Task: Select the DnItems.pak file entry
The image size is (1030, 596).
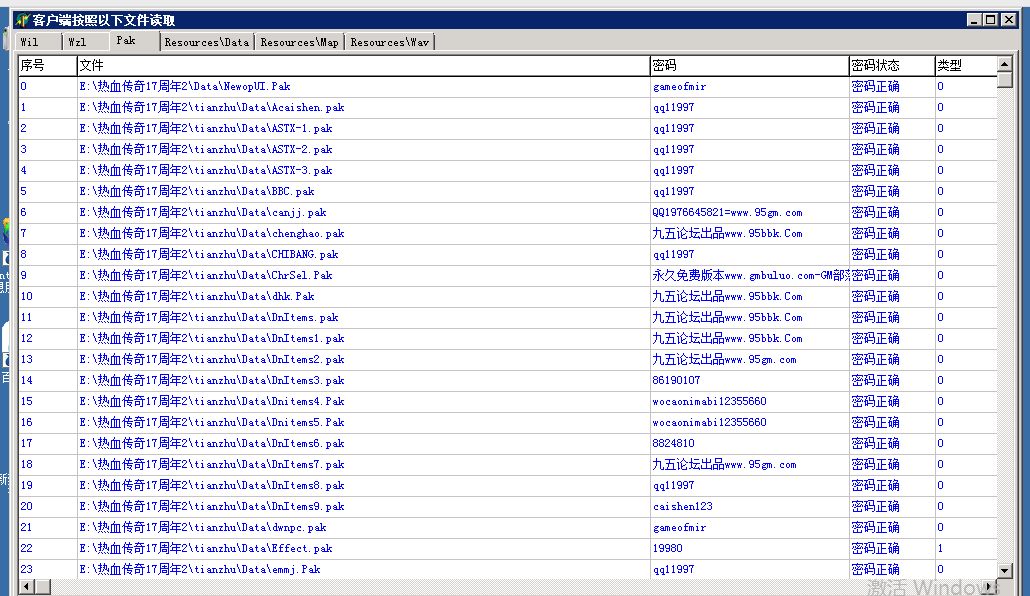Action: coord(208,318)
